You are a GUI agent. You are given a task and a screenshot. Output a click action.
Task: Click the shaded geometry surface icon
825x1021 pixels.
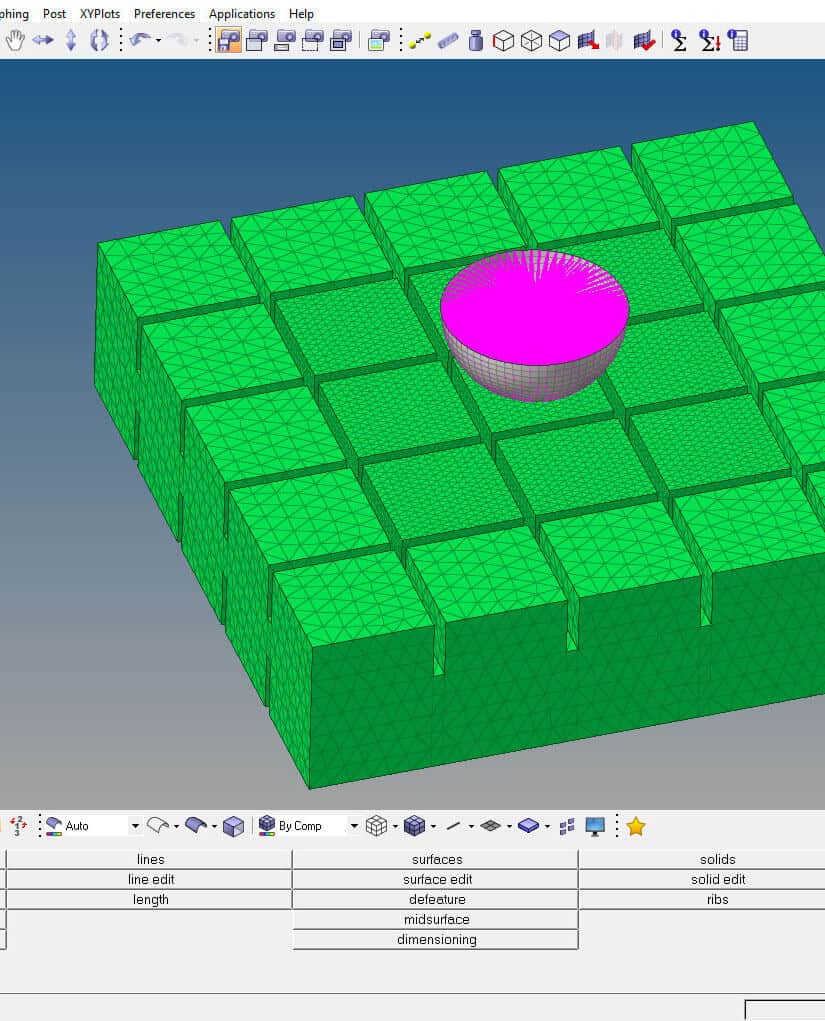pos(195,826)
